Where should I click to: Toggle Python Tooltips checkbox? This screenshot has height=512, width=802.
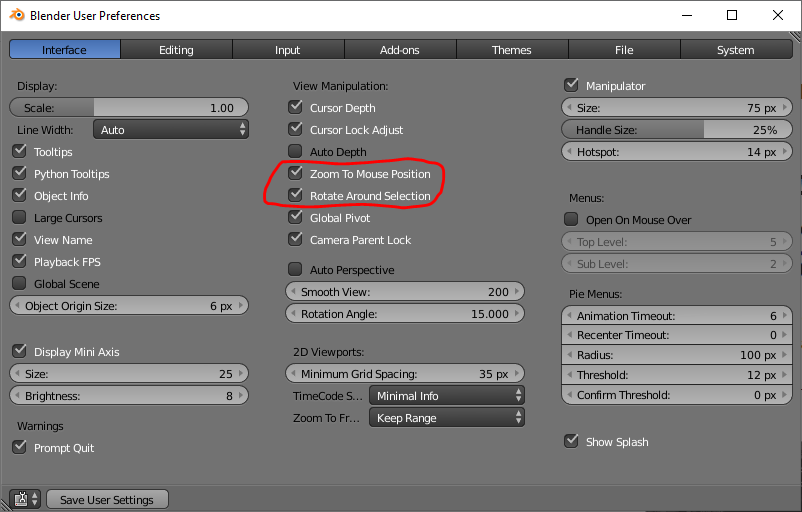click(x=19, y=173)
